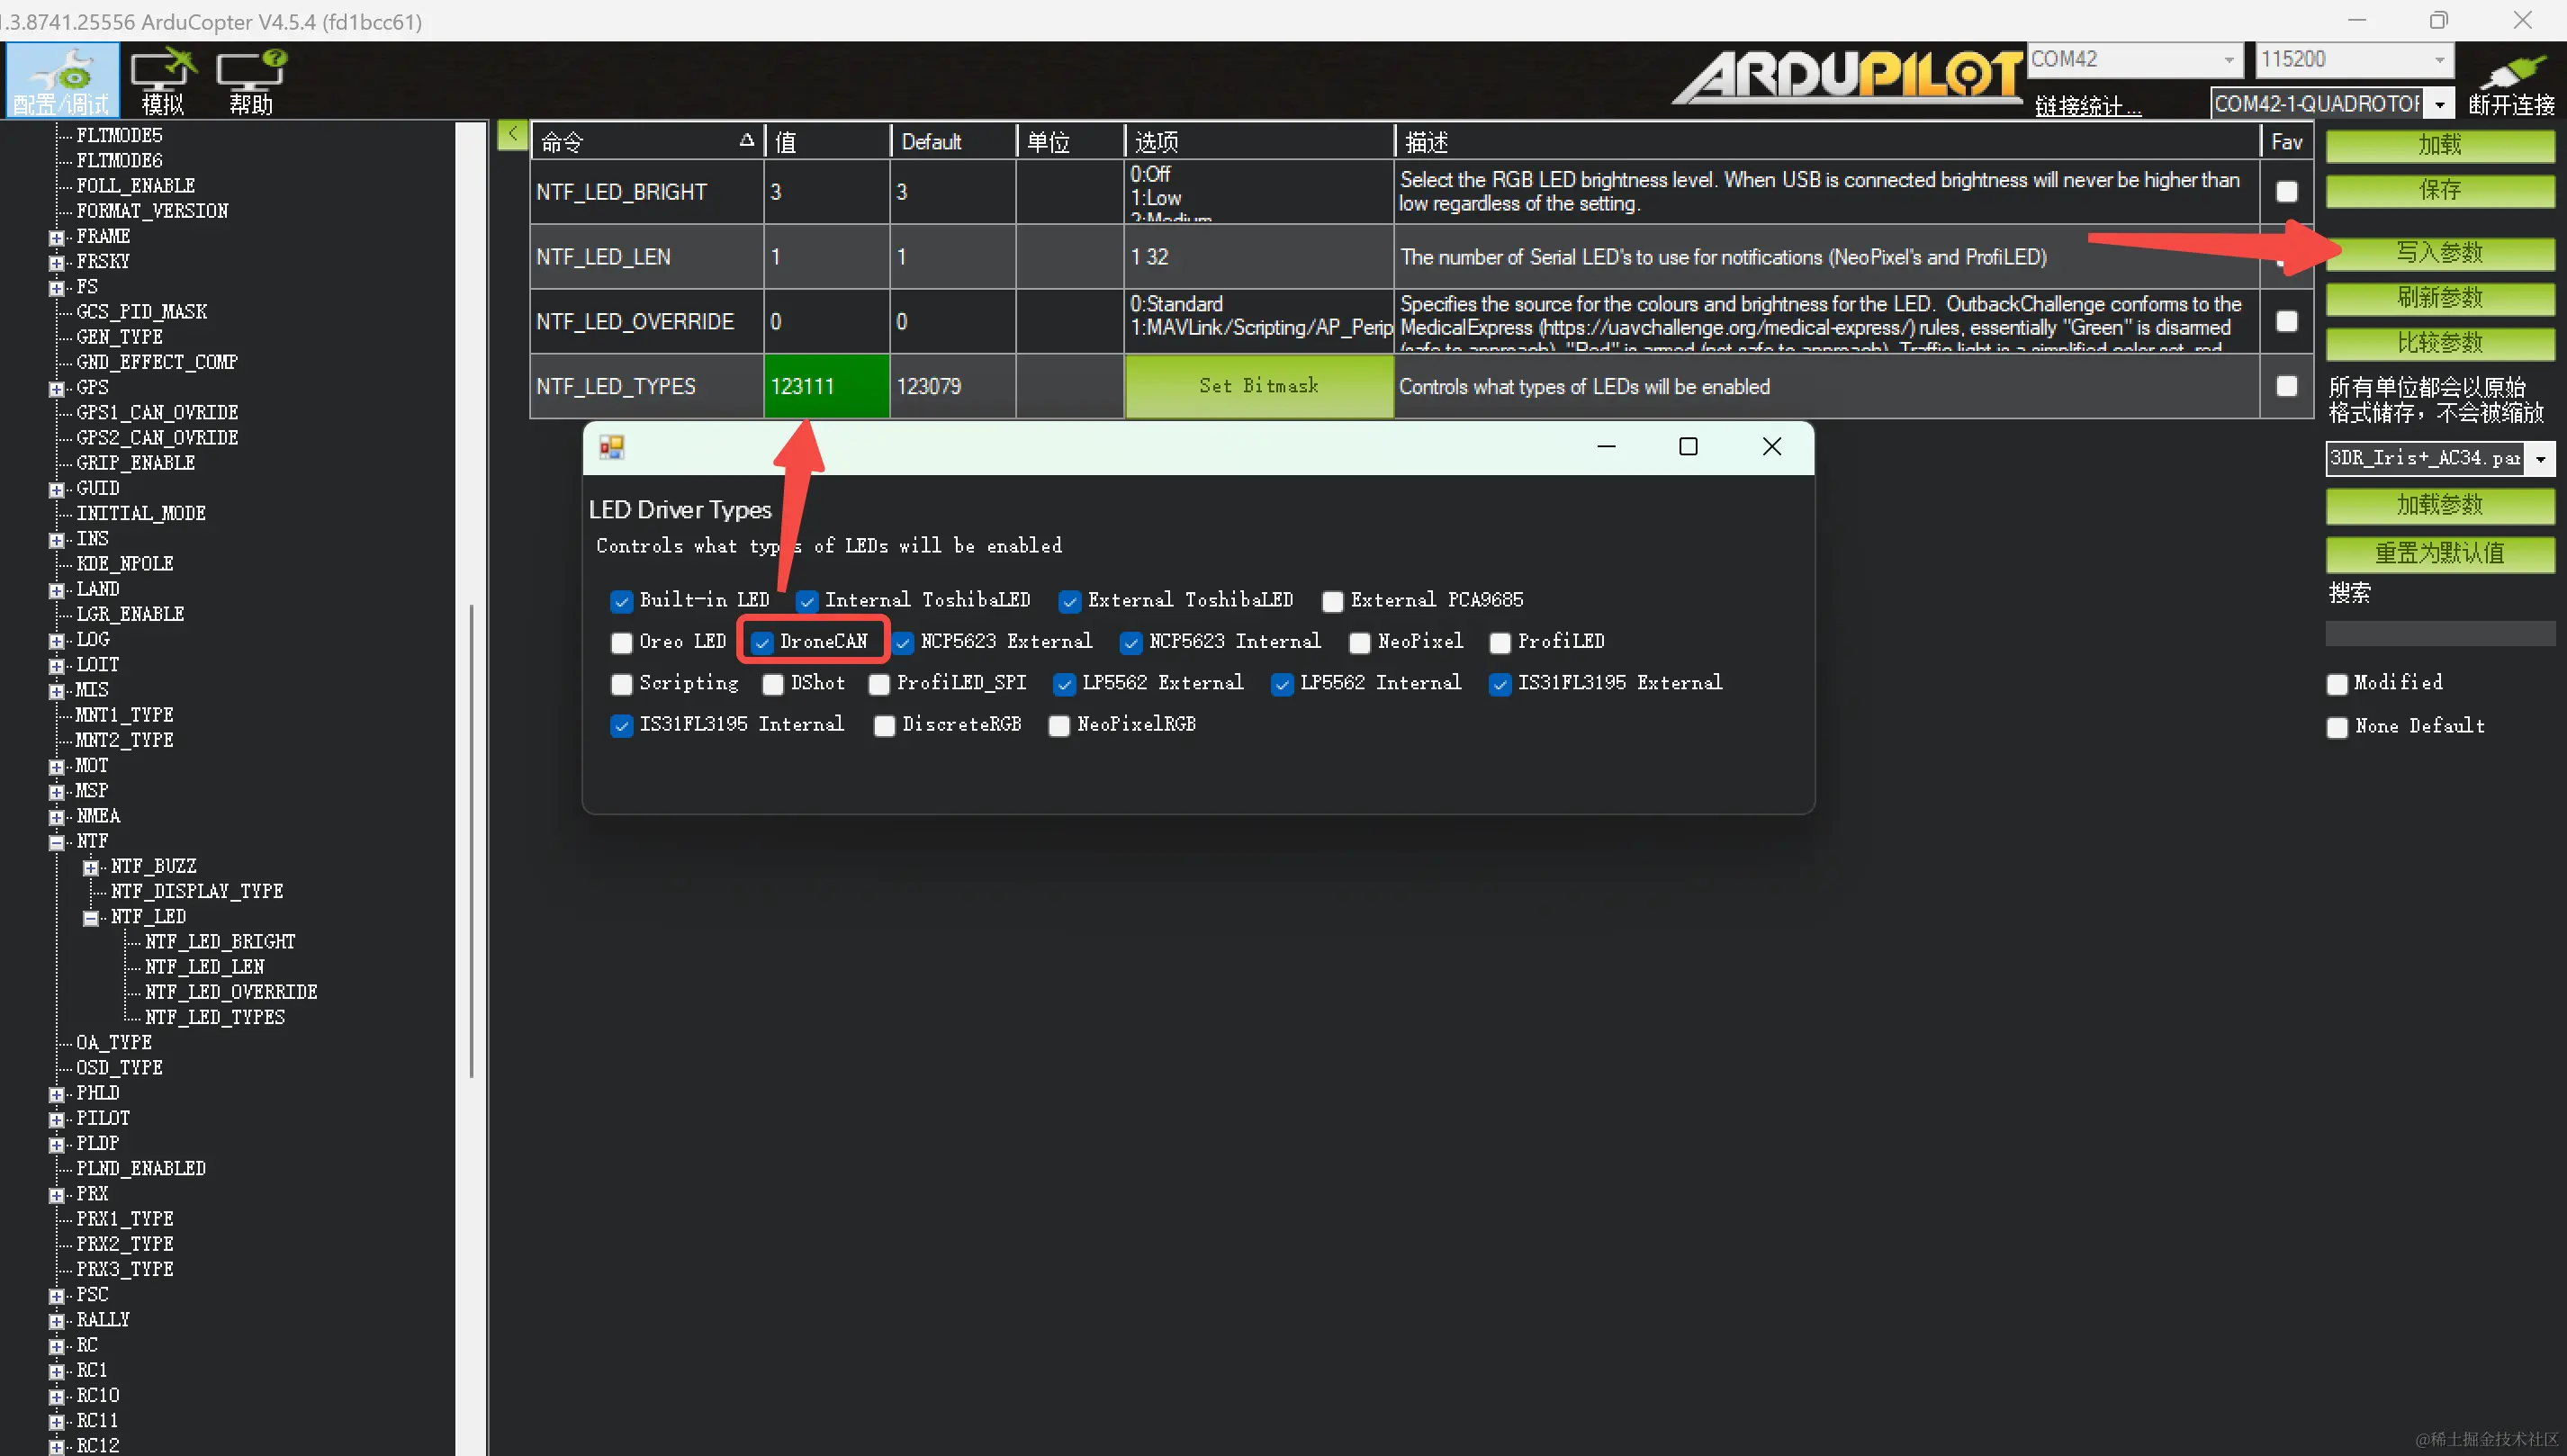Select NTF_LED_TYPES in the tree

[x=214, y=1017]
